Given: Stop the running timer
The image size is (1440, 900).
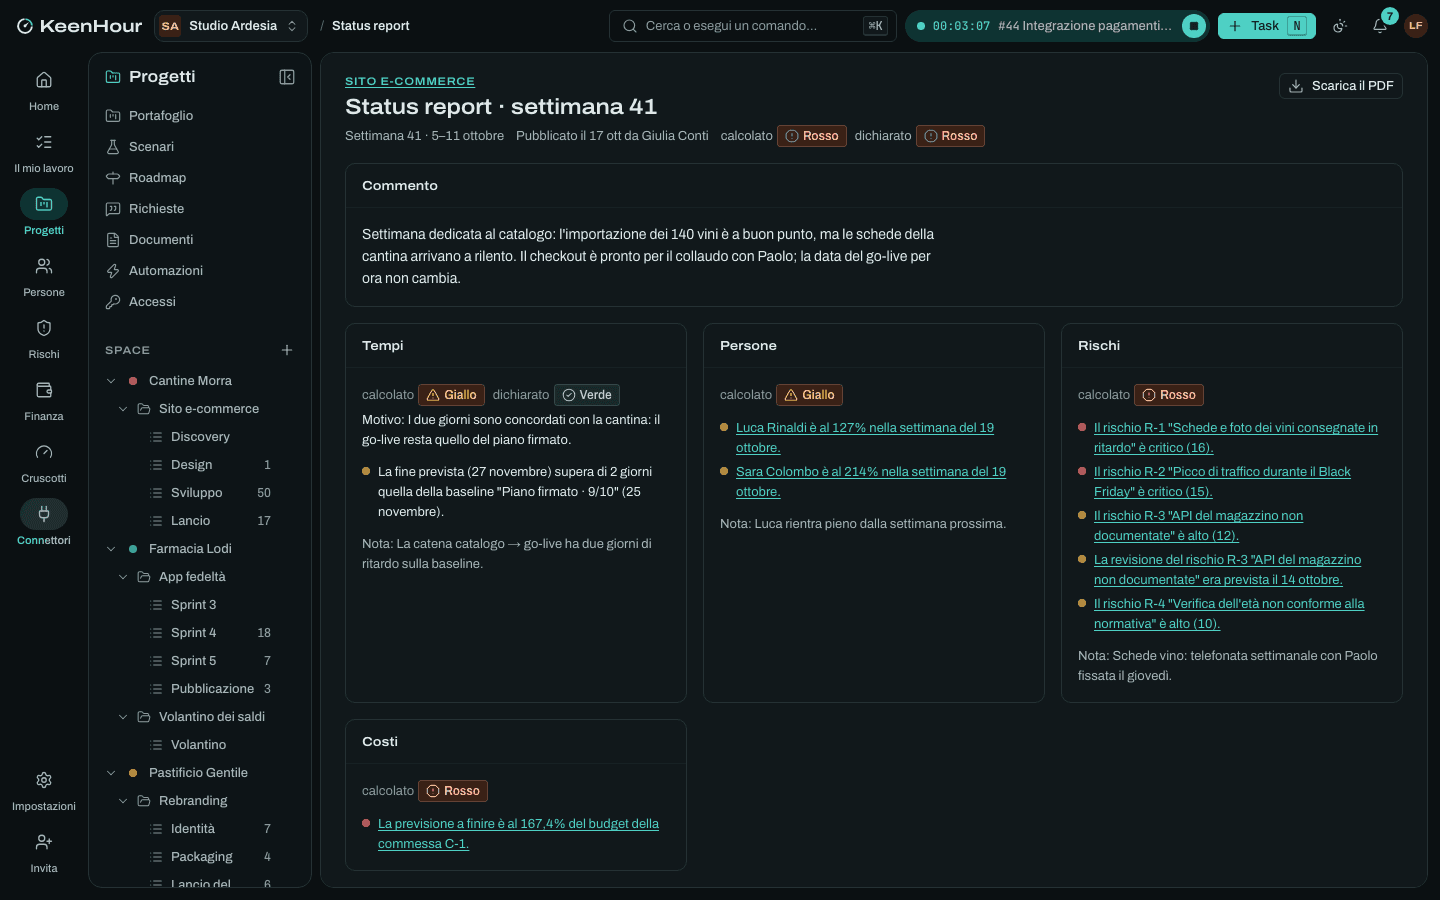Looking at the screenshot, I should pyautogui.click(x=1193, y=26).
